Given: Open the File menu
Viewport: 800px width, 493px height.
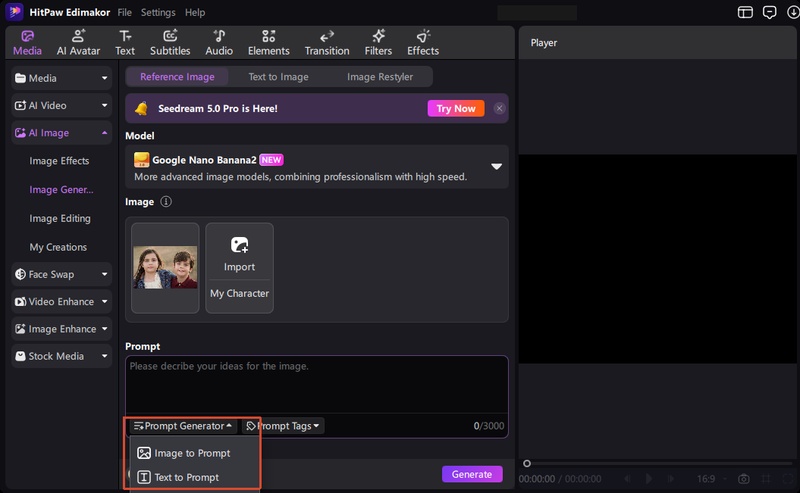Looking at the screenshot, I should 124,12.
